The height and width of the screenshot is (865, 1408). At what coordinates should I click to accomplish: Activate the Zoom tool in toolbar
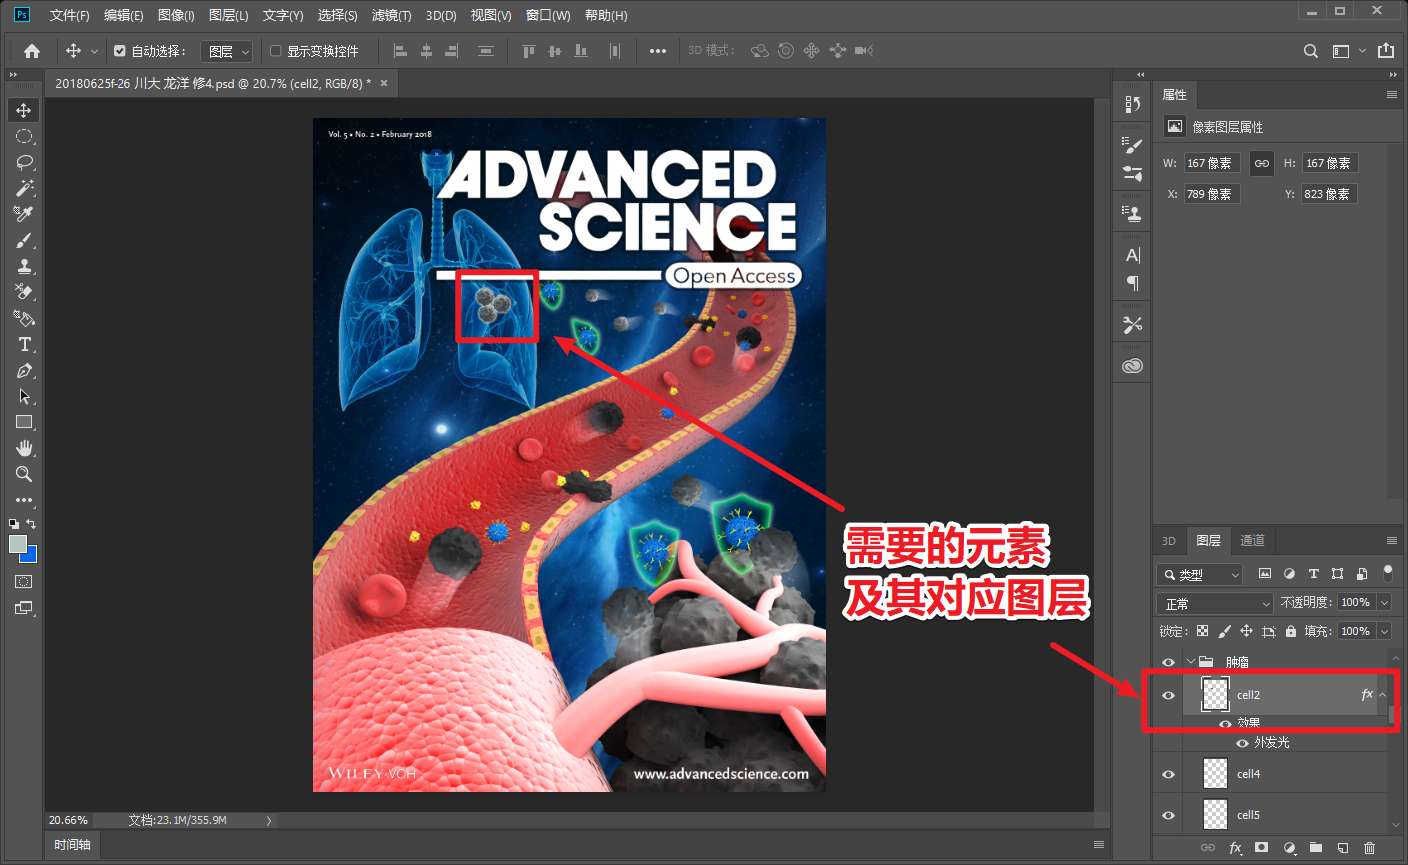[24, 474]
